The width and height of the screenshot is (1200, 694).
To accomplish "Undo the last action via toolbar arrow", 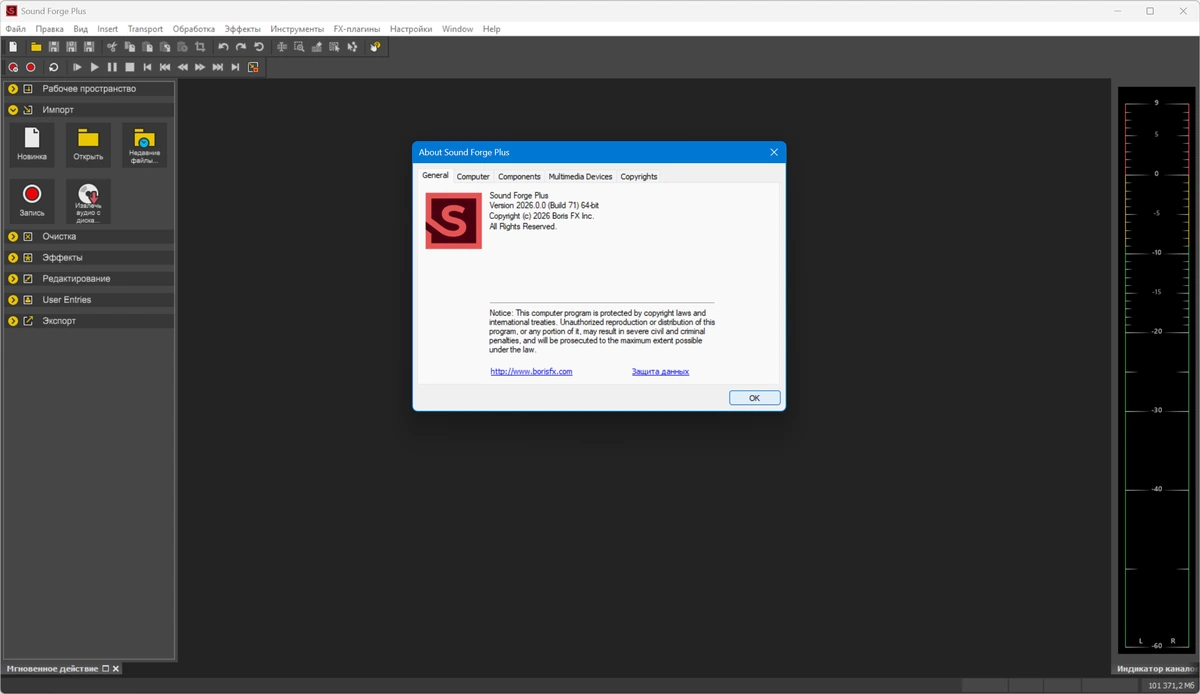I will point(223,47).
